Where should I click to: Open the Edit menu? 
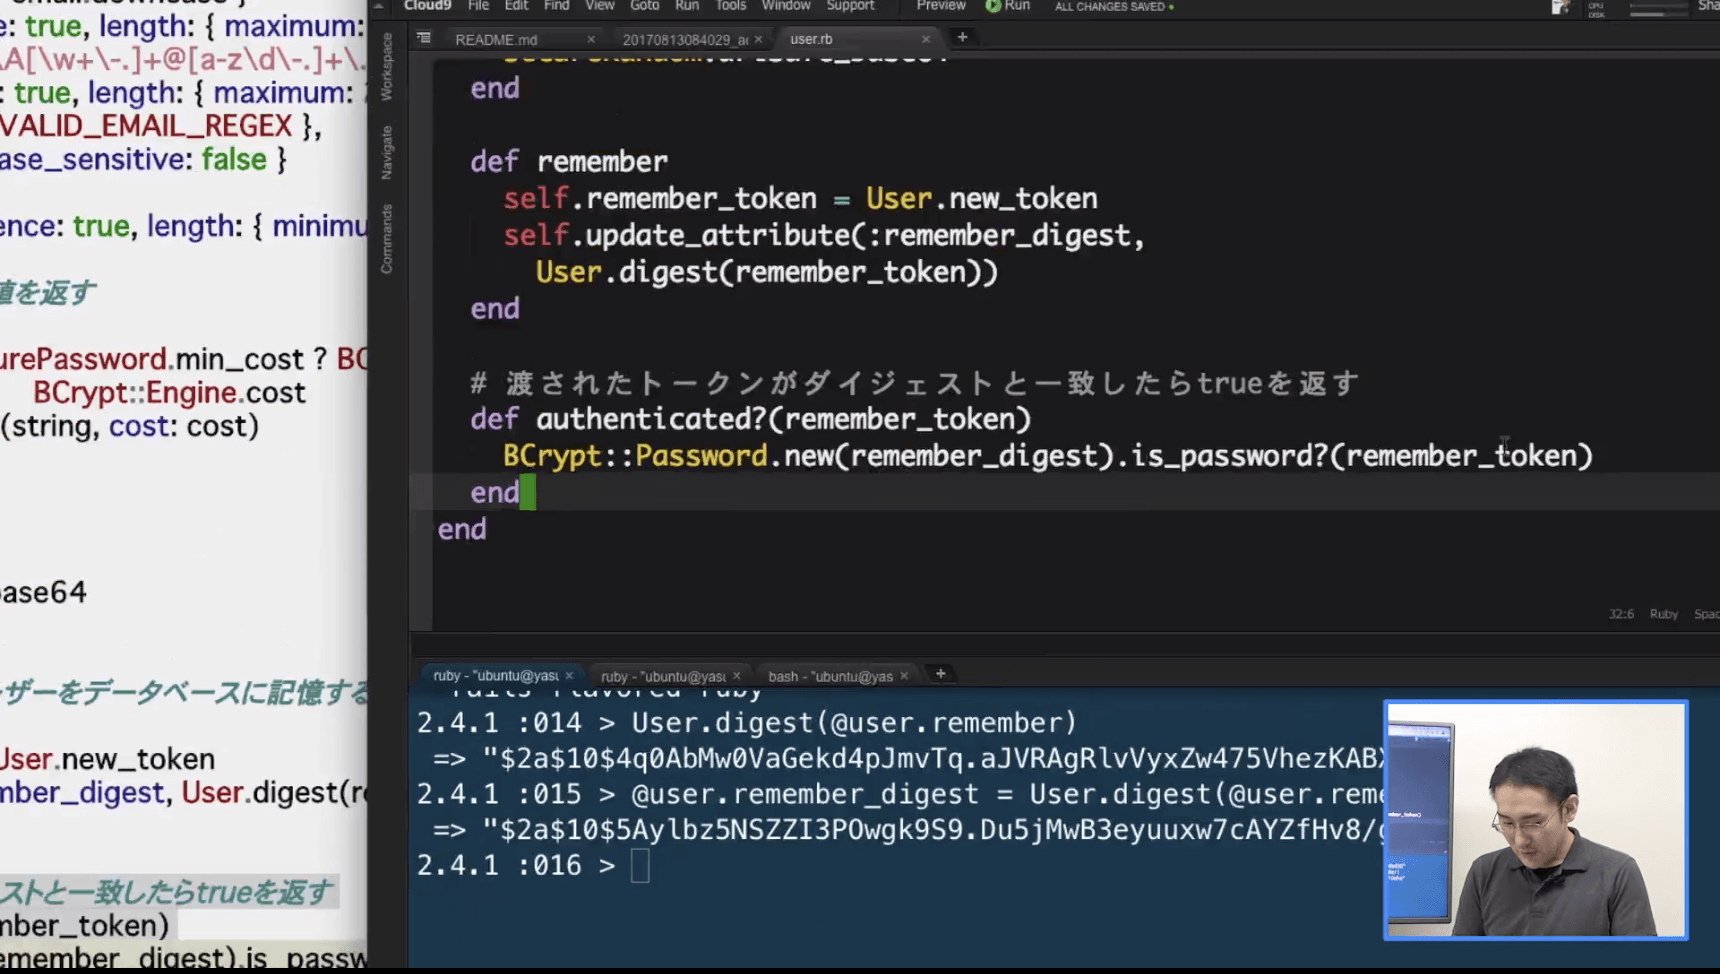coord(516,6)
